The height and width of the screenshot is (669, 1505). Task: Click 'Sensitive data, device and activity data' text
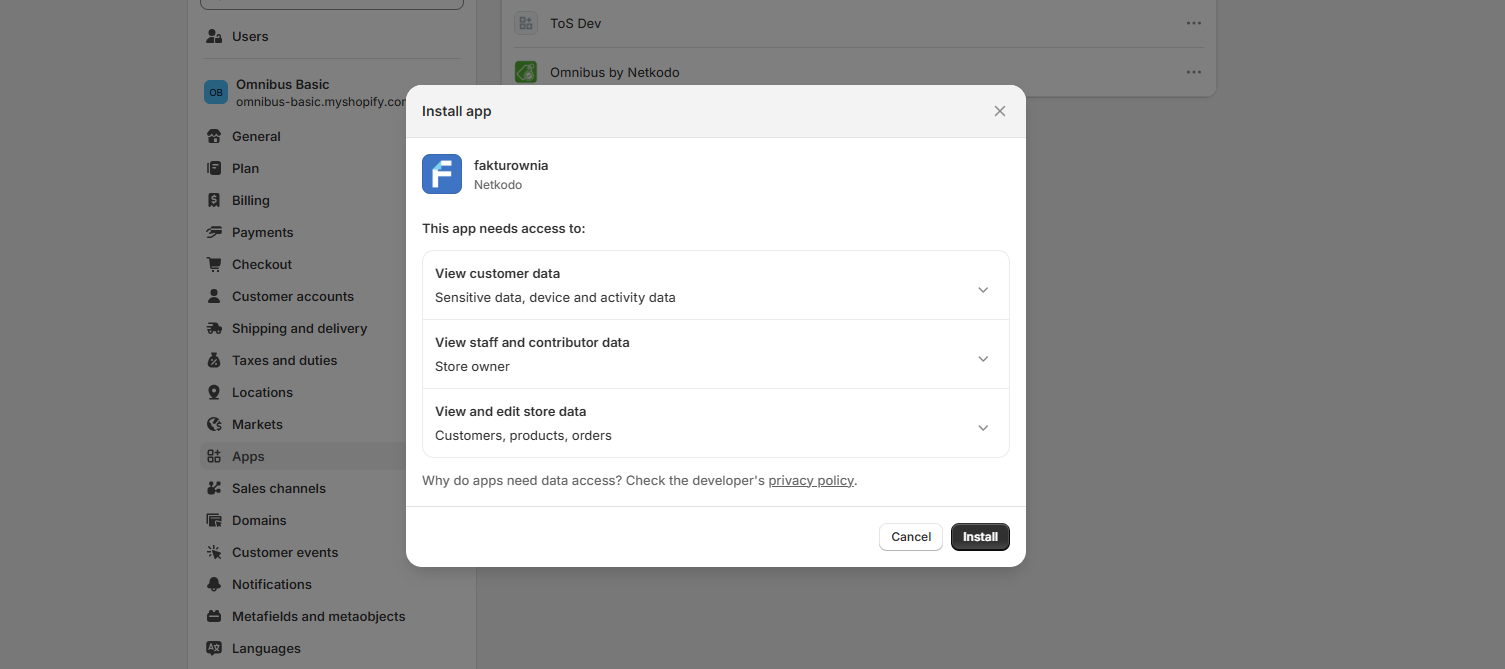[x=555, y=297]
